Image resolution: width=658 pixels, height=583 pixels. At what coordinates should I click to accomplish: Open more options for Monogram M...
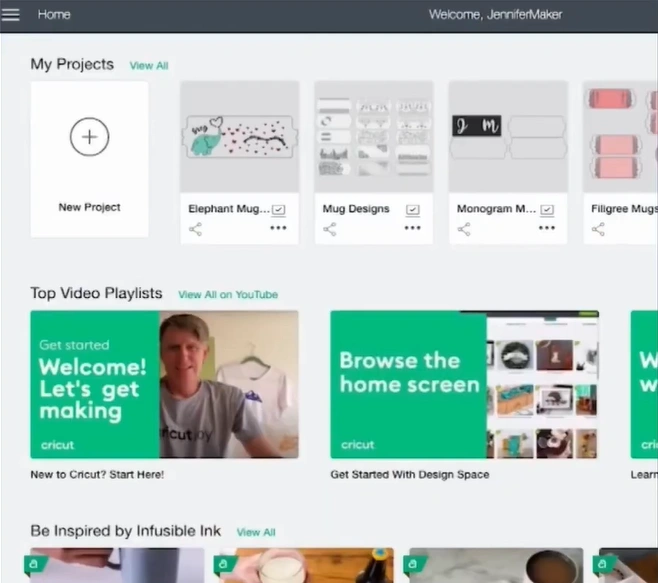tap(547, 228)
